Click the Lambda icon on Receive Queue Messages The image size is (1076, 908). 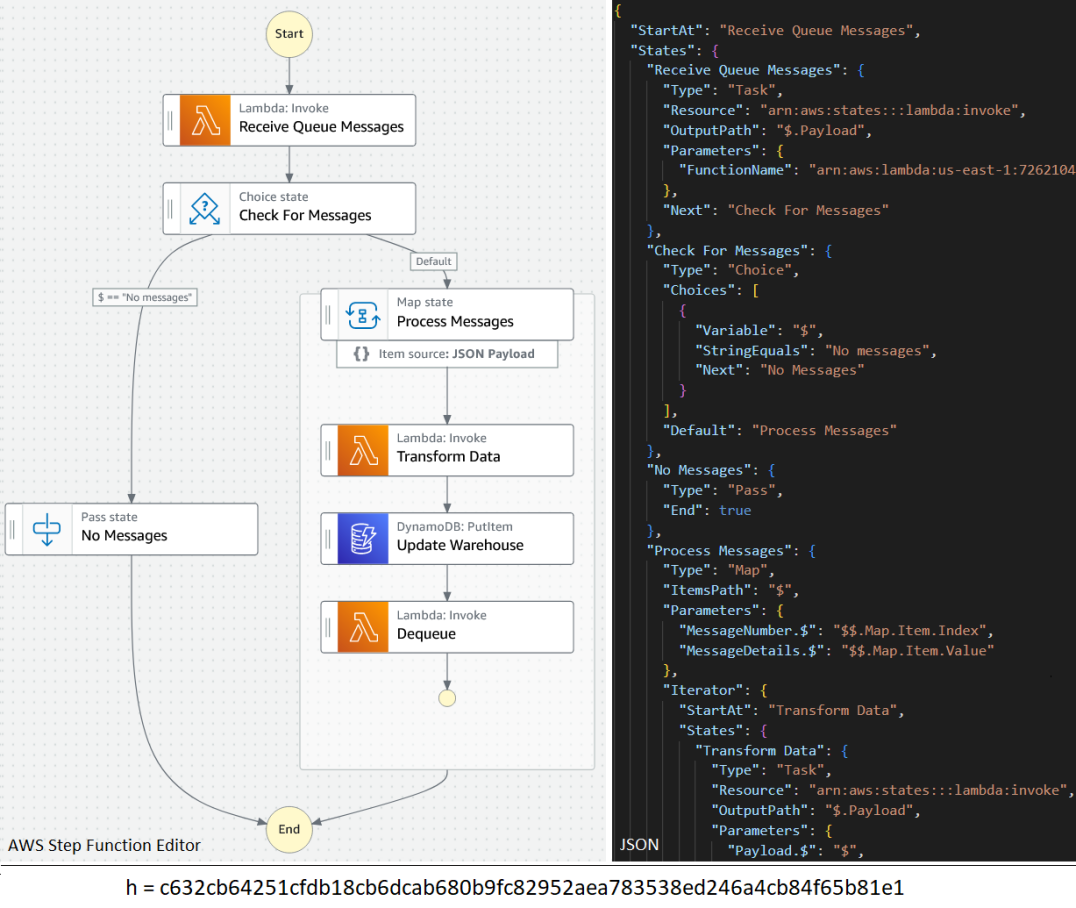(205, 120)
